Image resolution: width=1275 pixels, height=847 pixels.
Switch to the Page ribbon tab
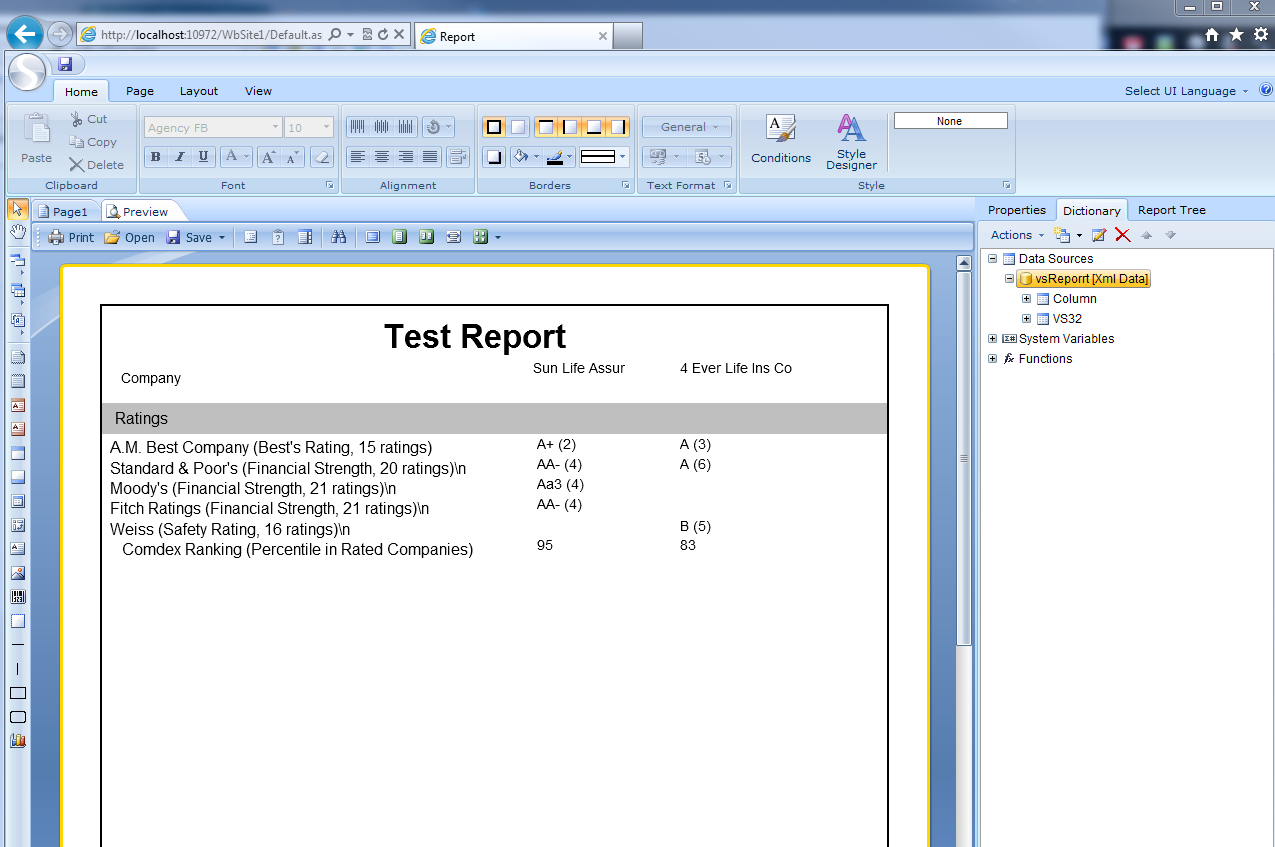coord(140,91)
